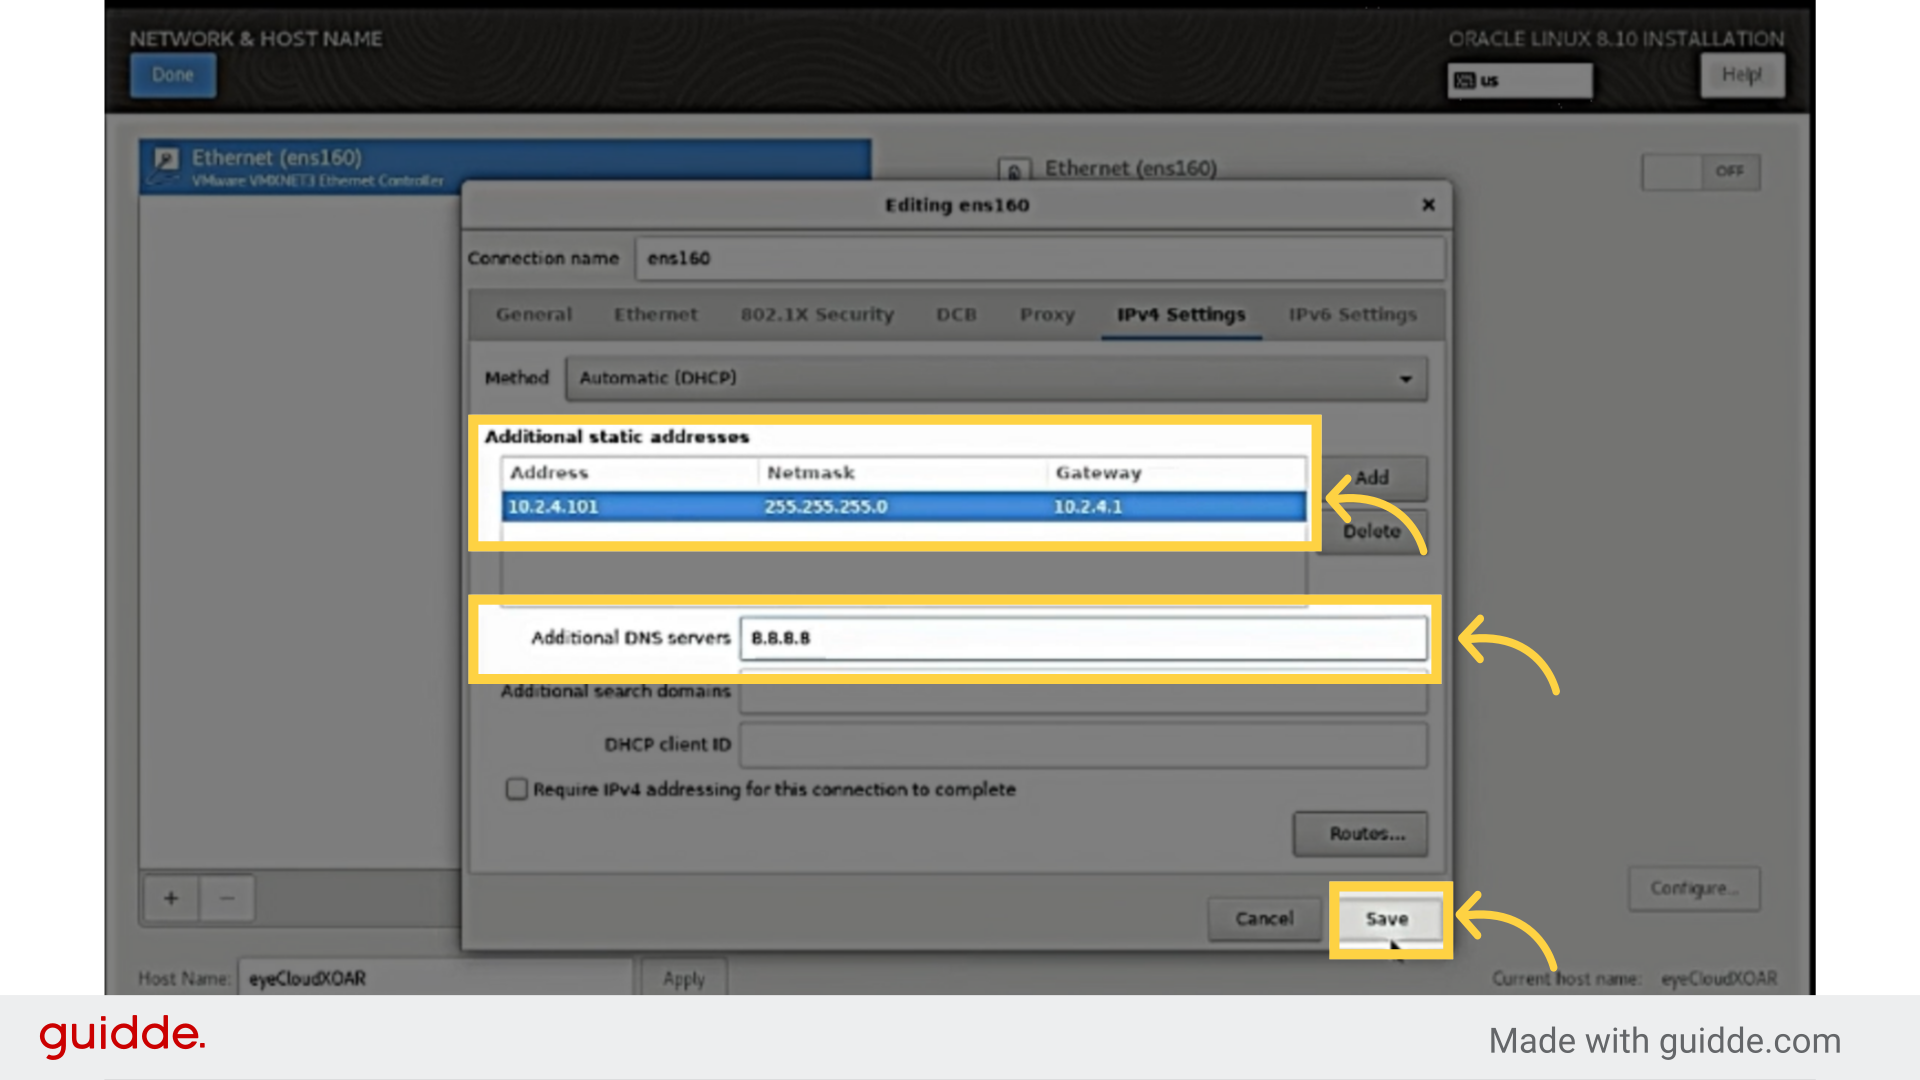The height and width of the screenshot is (1080, 1920).
Task: Enable "Require IPv4 addressing for this connection to complete"
Action: tap(517, 789)
